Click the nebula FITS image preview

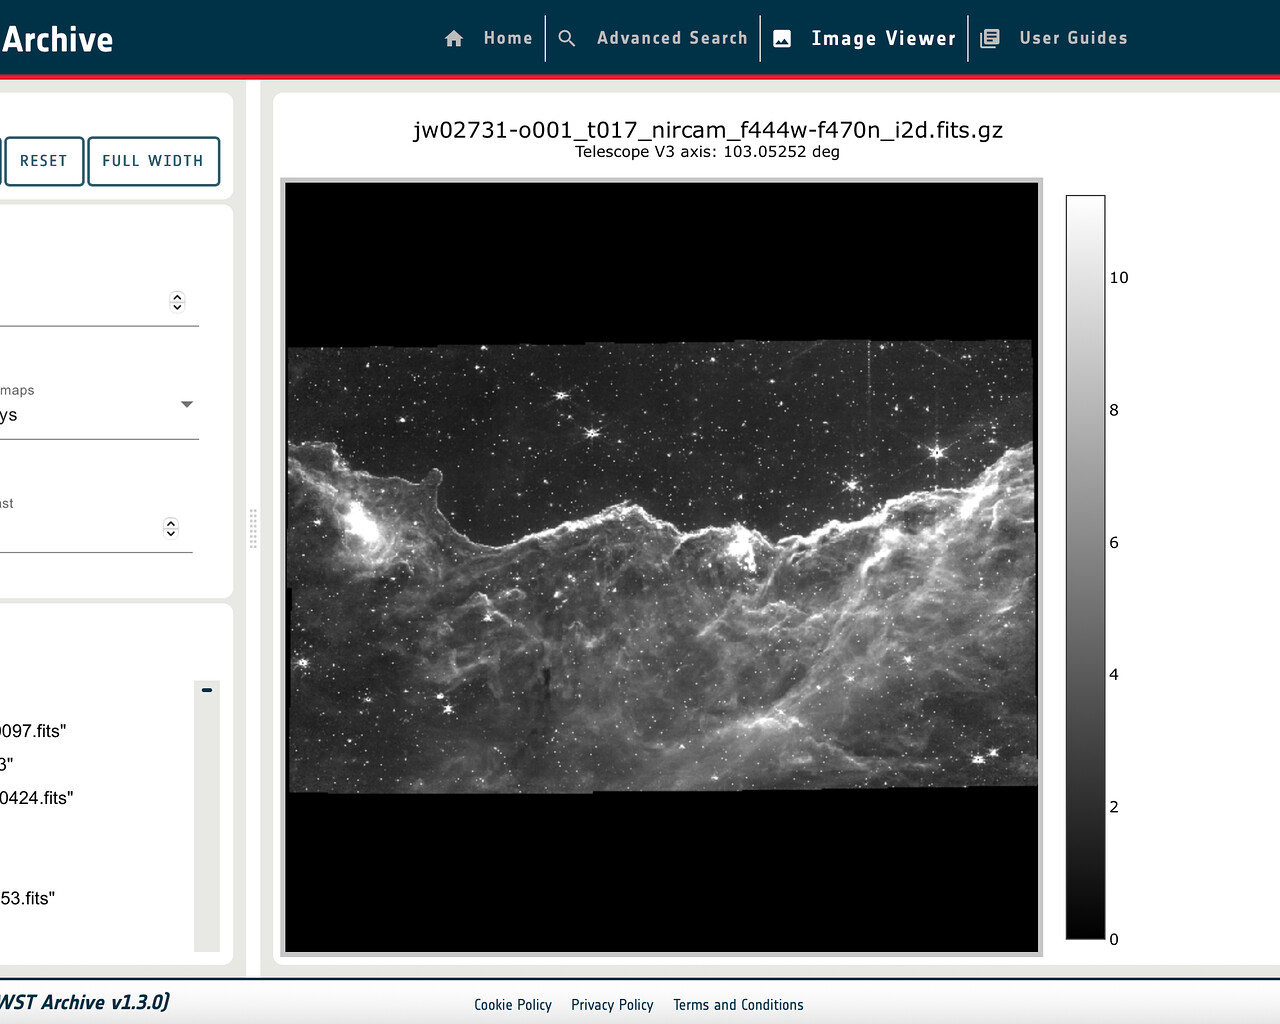coord(662,567)
